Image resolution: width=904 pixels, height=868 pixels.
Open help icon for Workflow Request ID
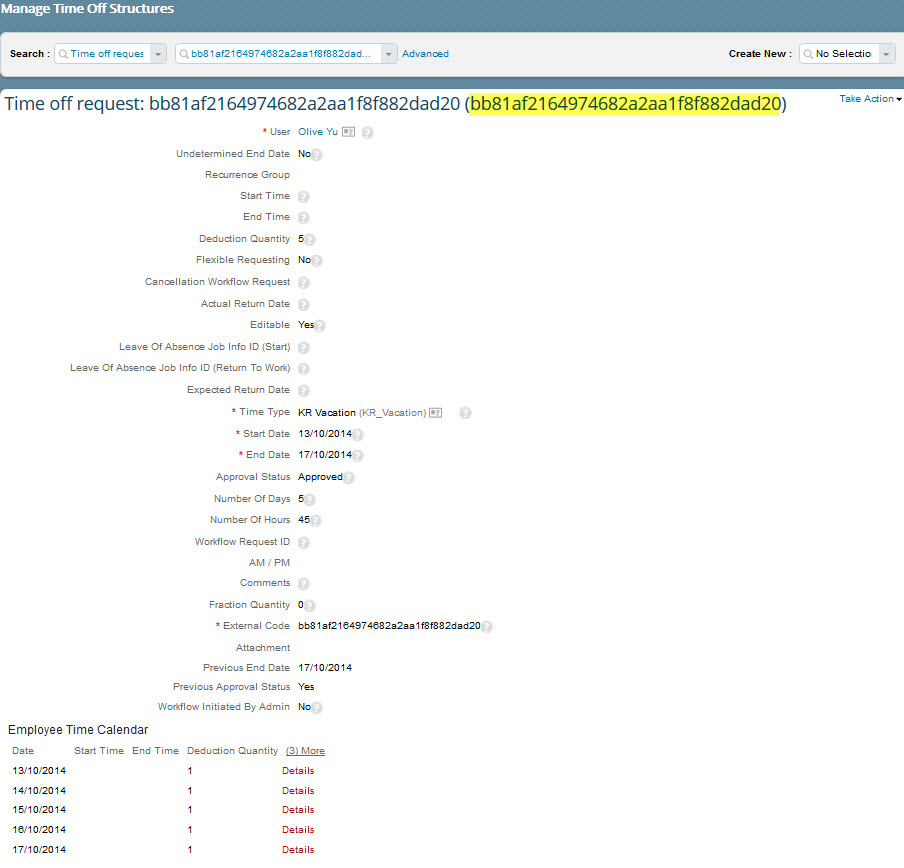point(304,542)
